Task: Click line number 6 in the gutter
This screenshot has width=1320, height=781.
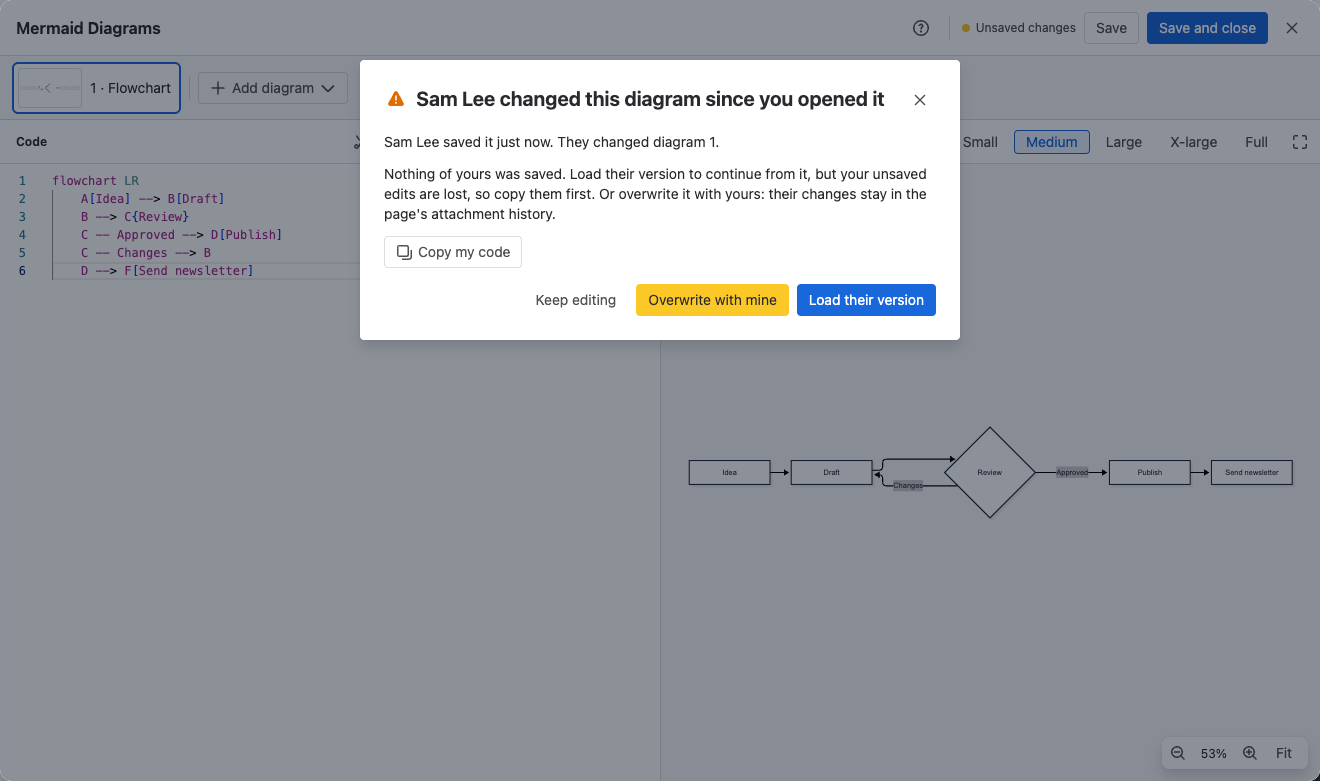Action: [22, 271]
